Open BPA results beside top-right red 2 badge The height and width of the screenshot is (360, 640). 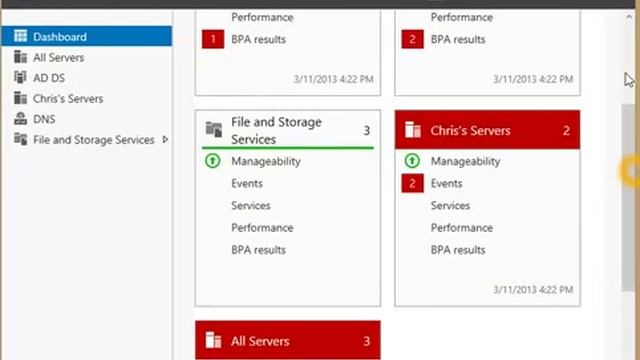[x=458, y=40]
